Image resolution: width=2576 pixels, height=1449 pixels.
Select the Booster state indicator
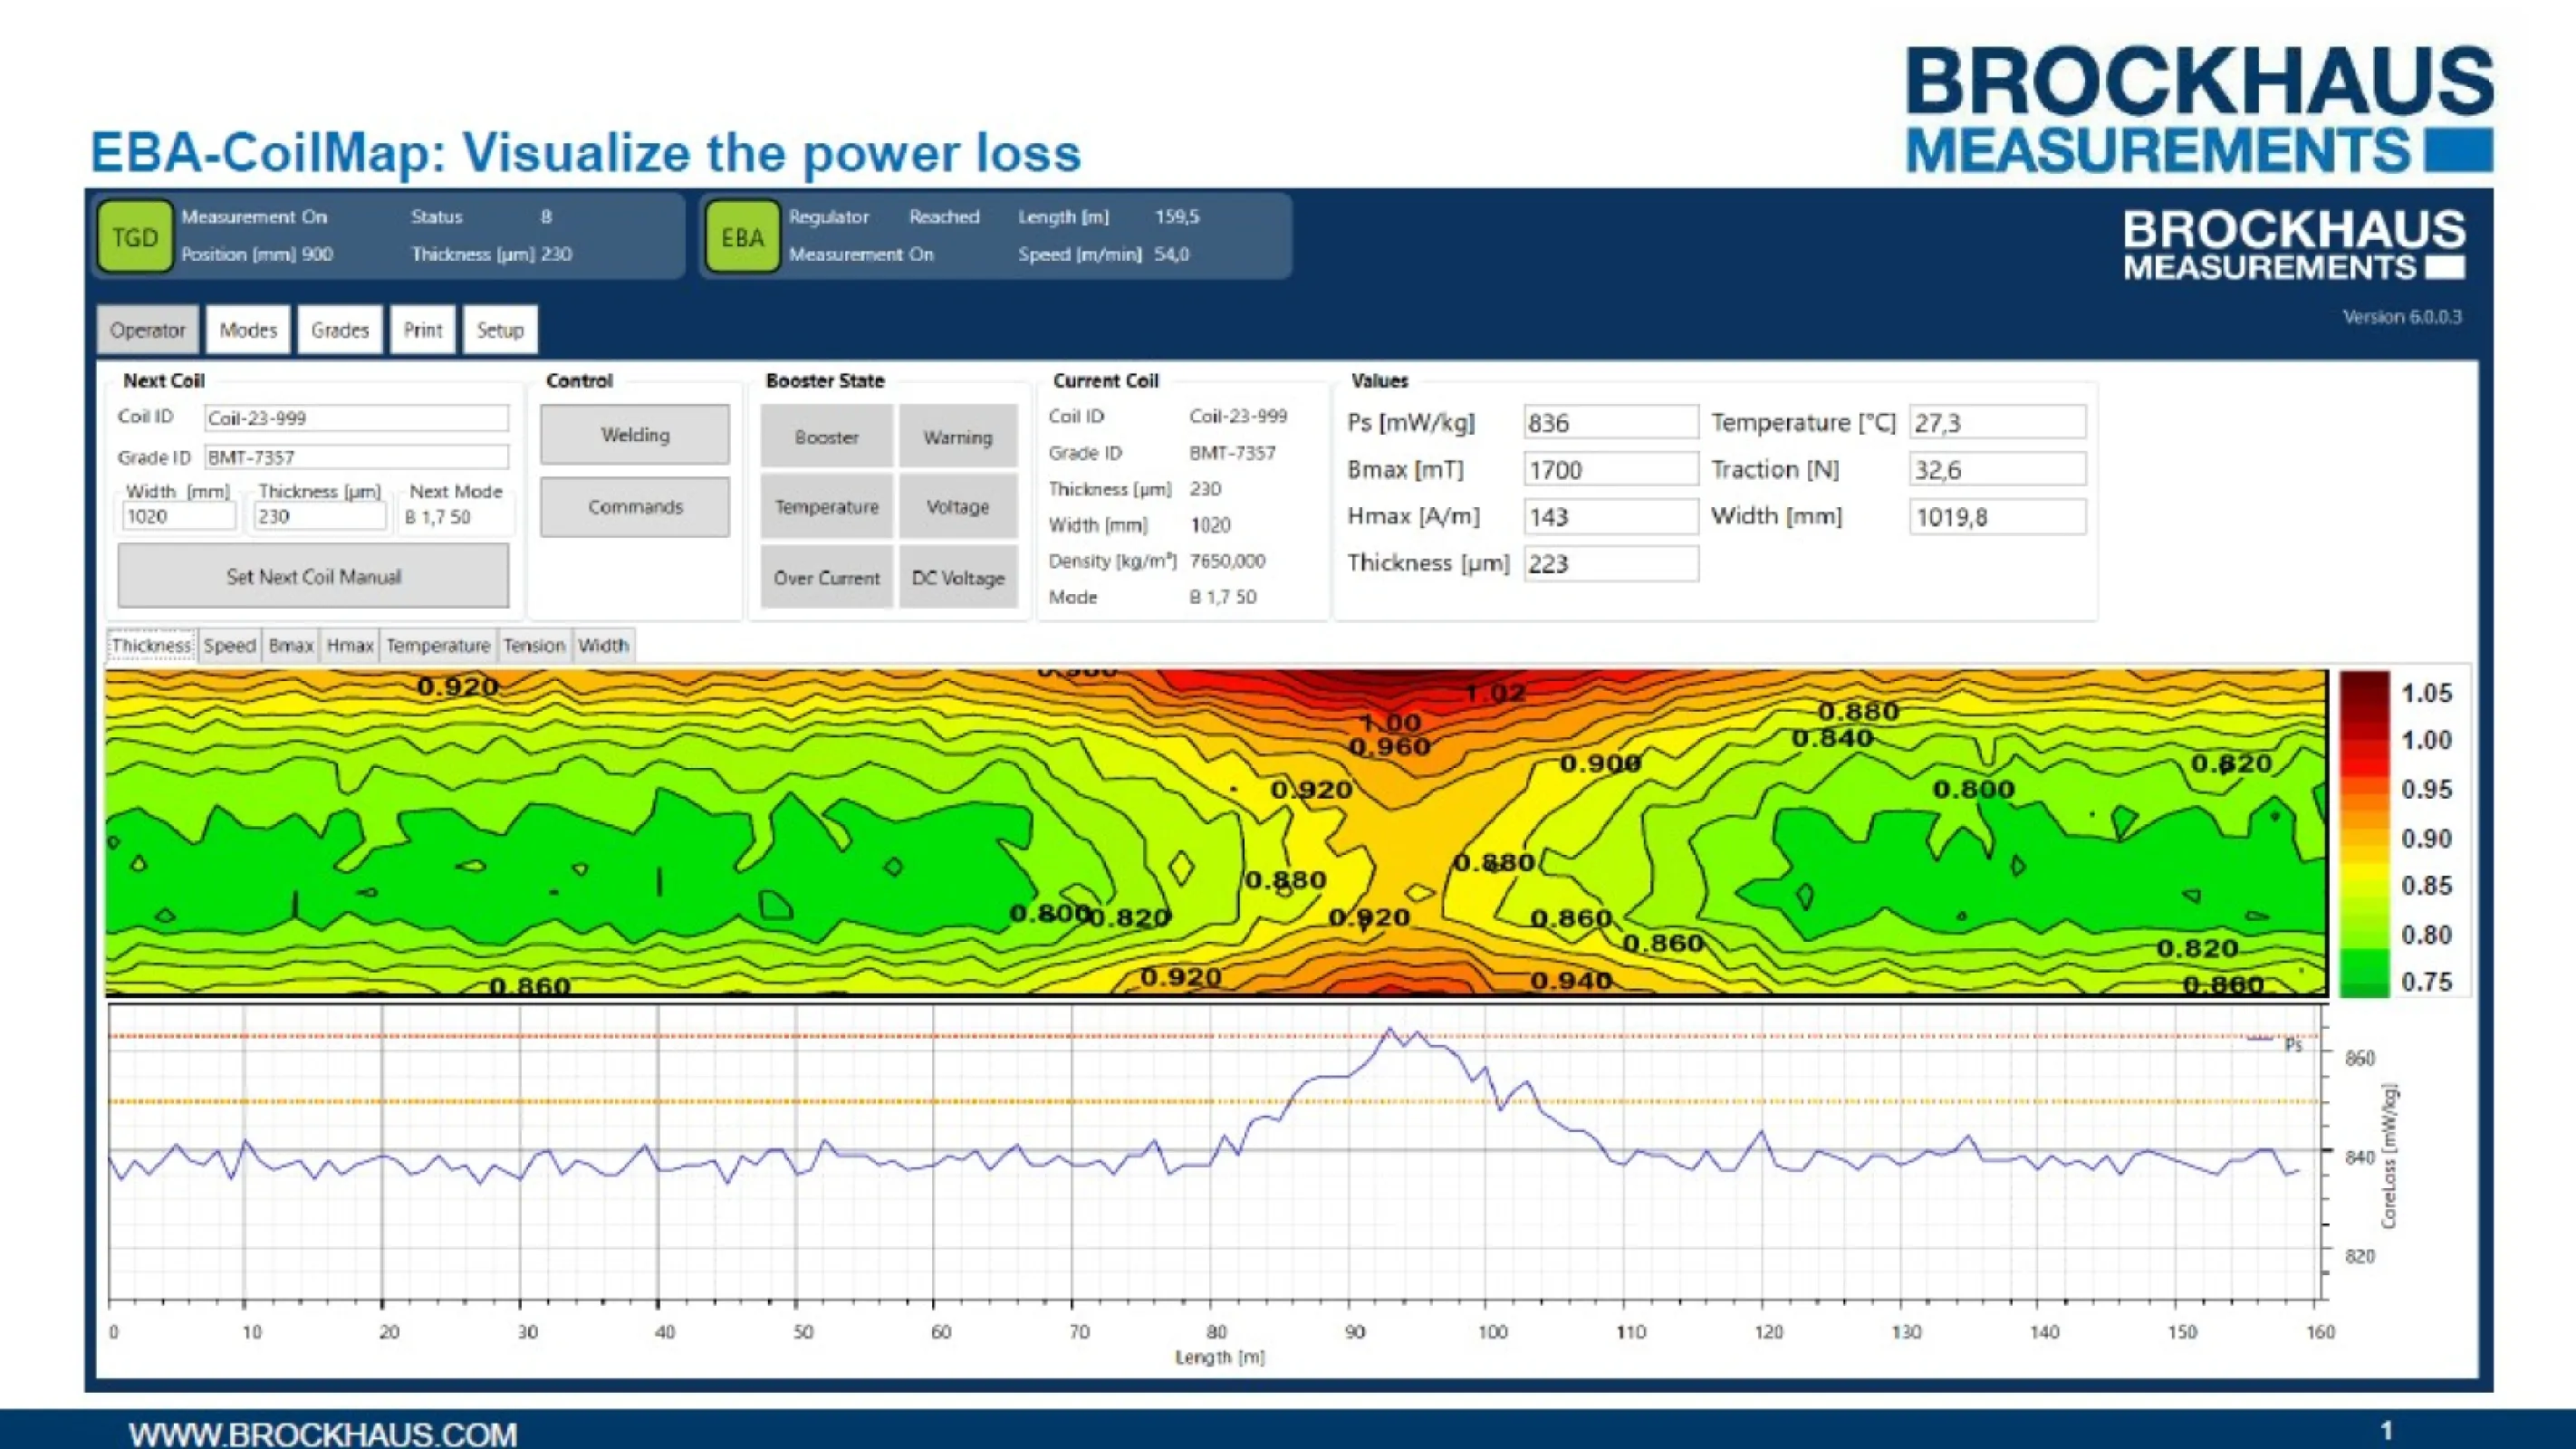tap(825, 436)
